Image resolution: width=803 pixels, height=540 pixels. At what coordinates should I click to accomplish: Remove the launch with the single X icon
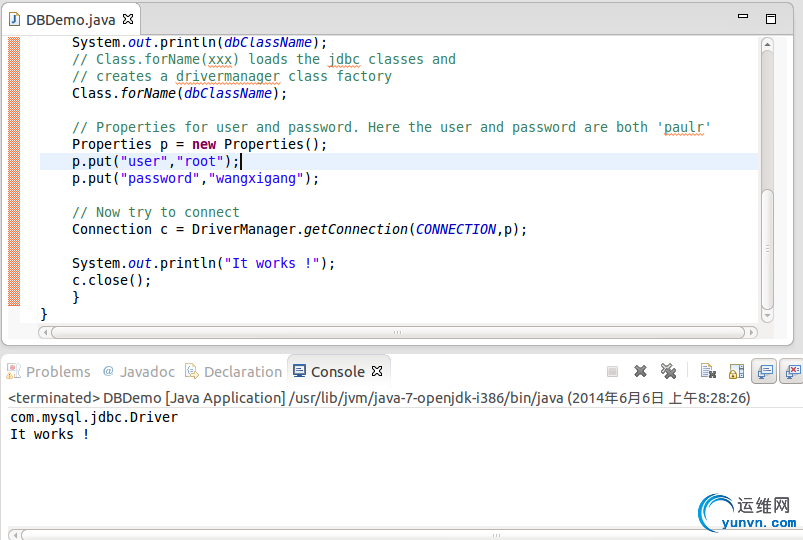click(x=640, y=371)
